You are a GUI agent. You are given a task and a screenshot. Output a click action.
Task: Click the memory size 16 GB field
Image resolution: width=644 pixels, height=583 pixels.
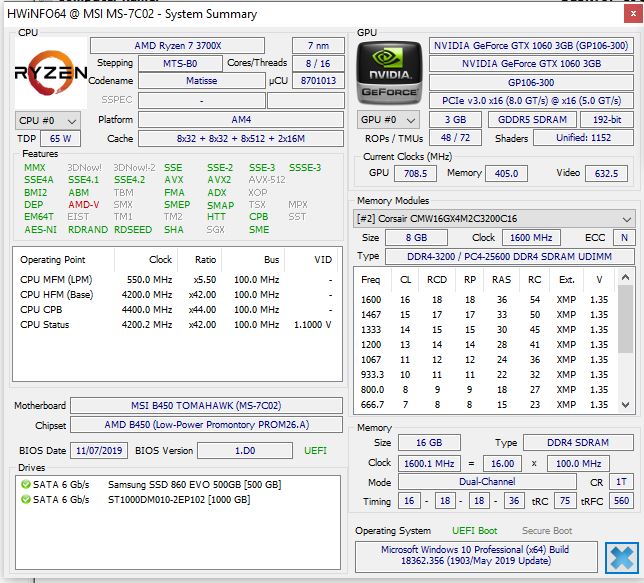(429, 443)
